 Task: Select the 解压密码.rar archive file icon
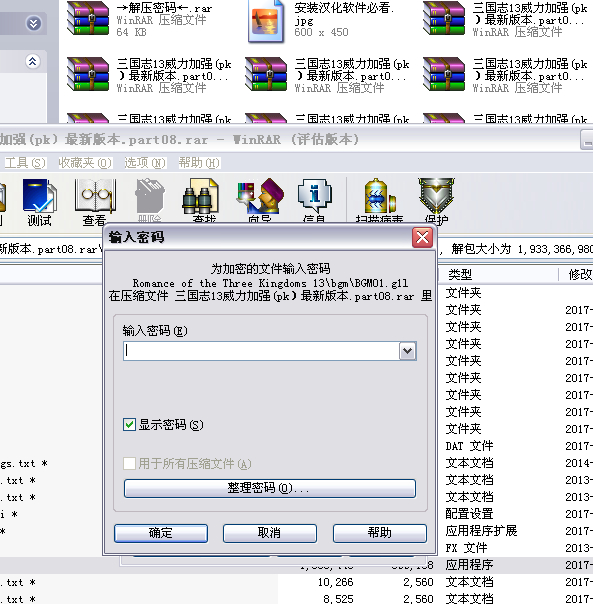point(88,18)
